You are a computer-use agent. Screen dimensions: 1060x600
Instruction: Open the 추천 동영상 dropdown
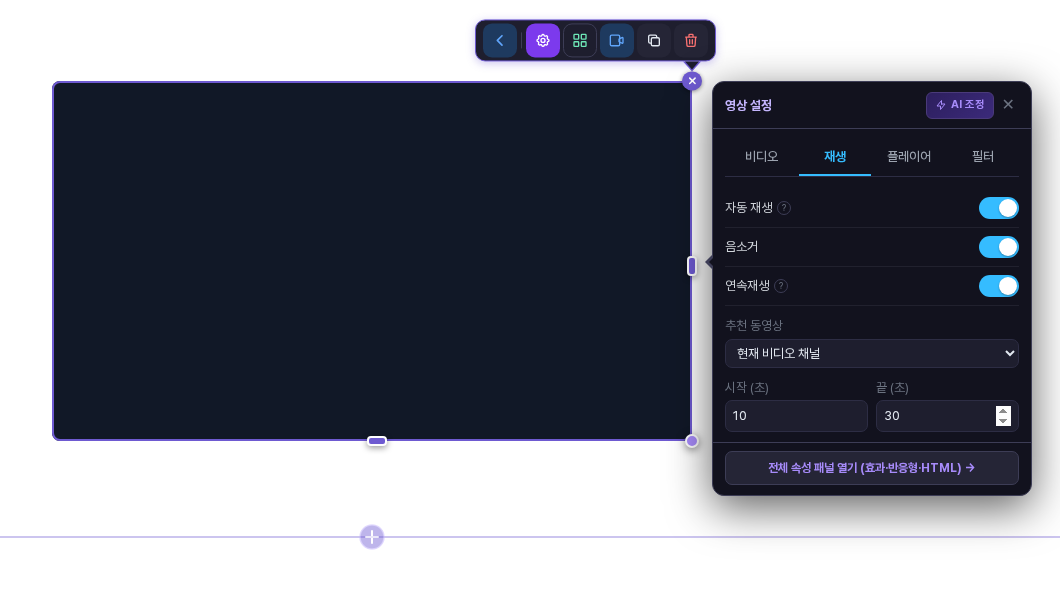pos(871,353)
